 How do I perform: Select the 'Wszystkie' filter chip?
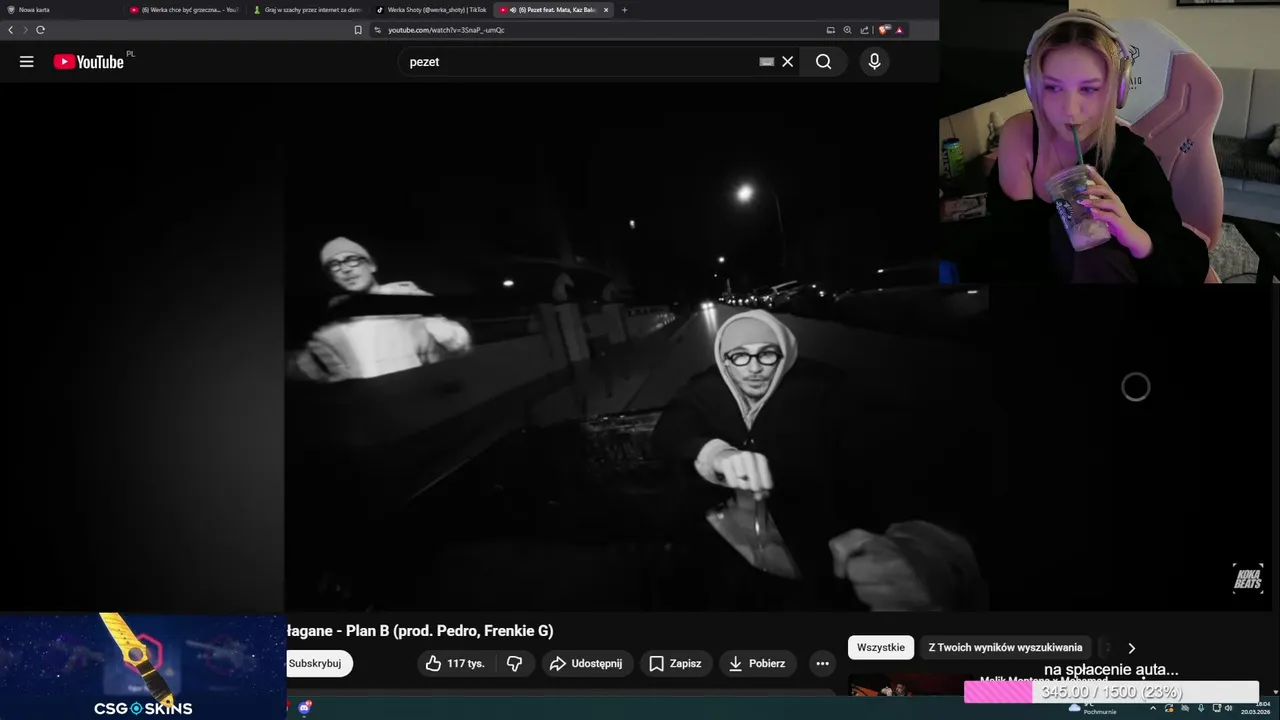(881, 647)
